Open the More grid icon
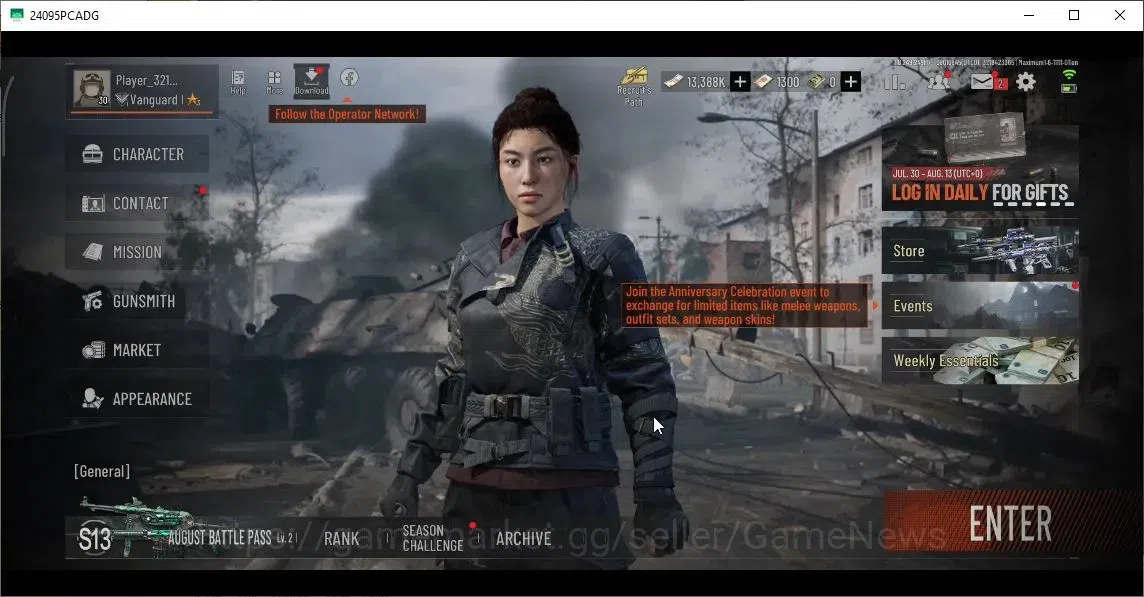Viewport: 1144px width, 597px height. click(274, 82)
